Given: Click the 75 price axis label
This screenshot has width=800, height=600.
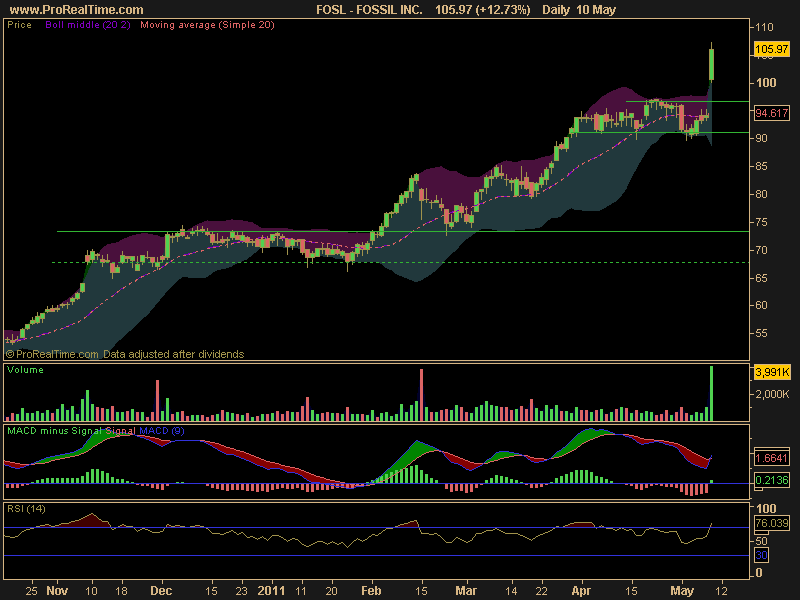Looking at the screenshot, I should 761,222.
